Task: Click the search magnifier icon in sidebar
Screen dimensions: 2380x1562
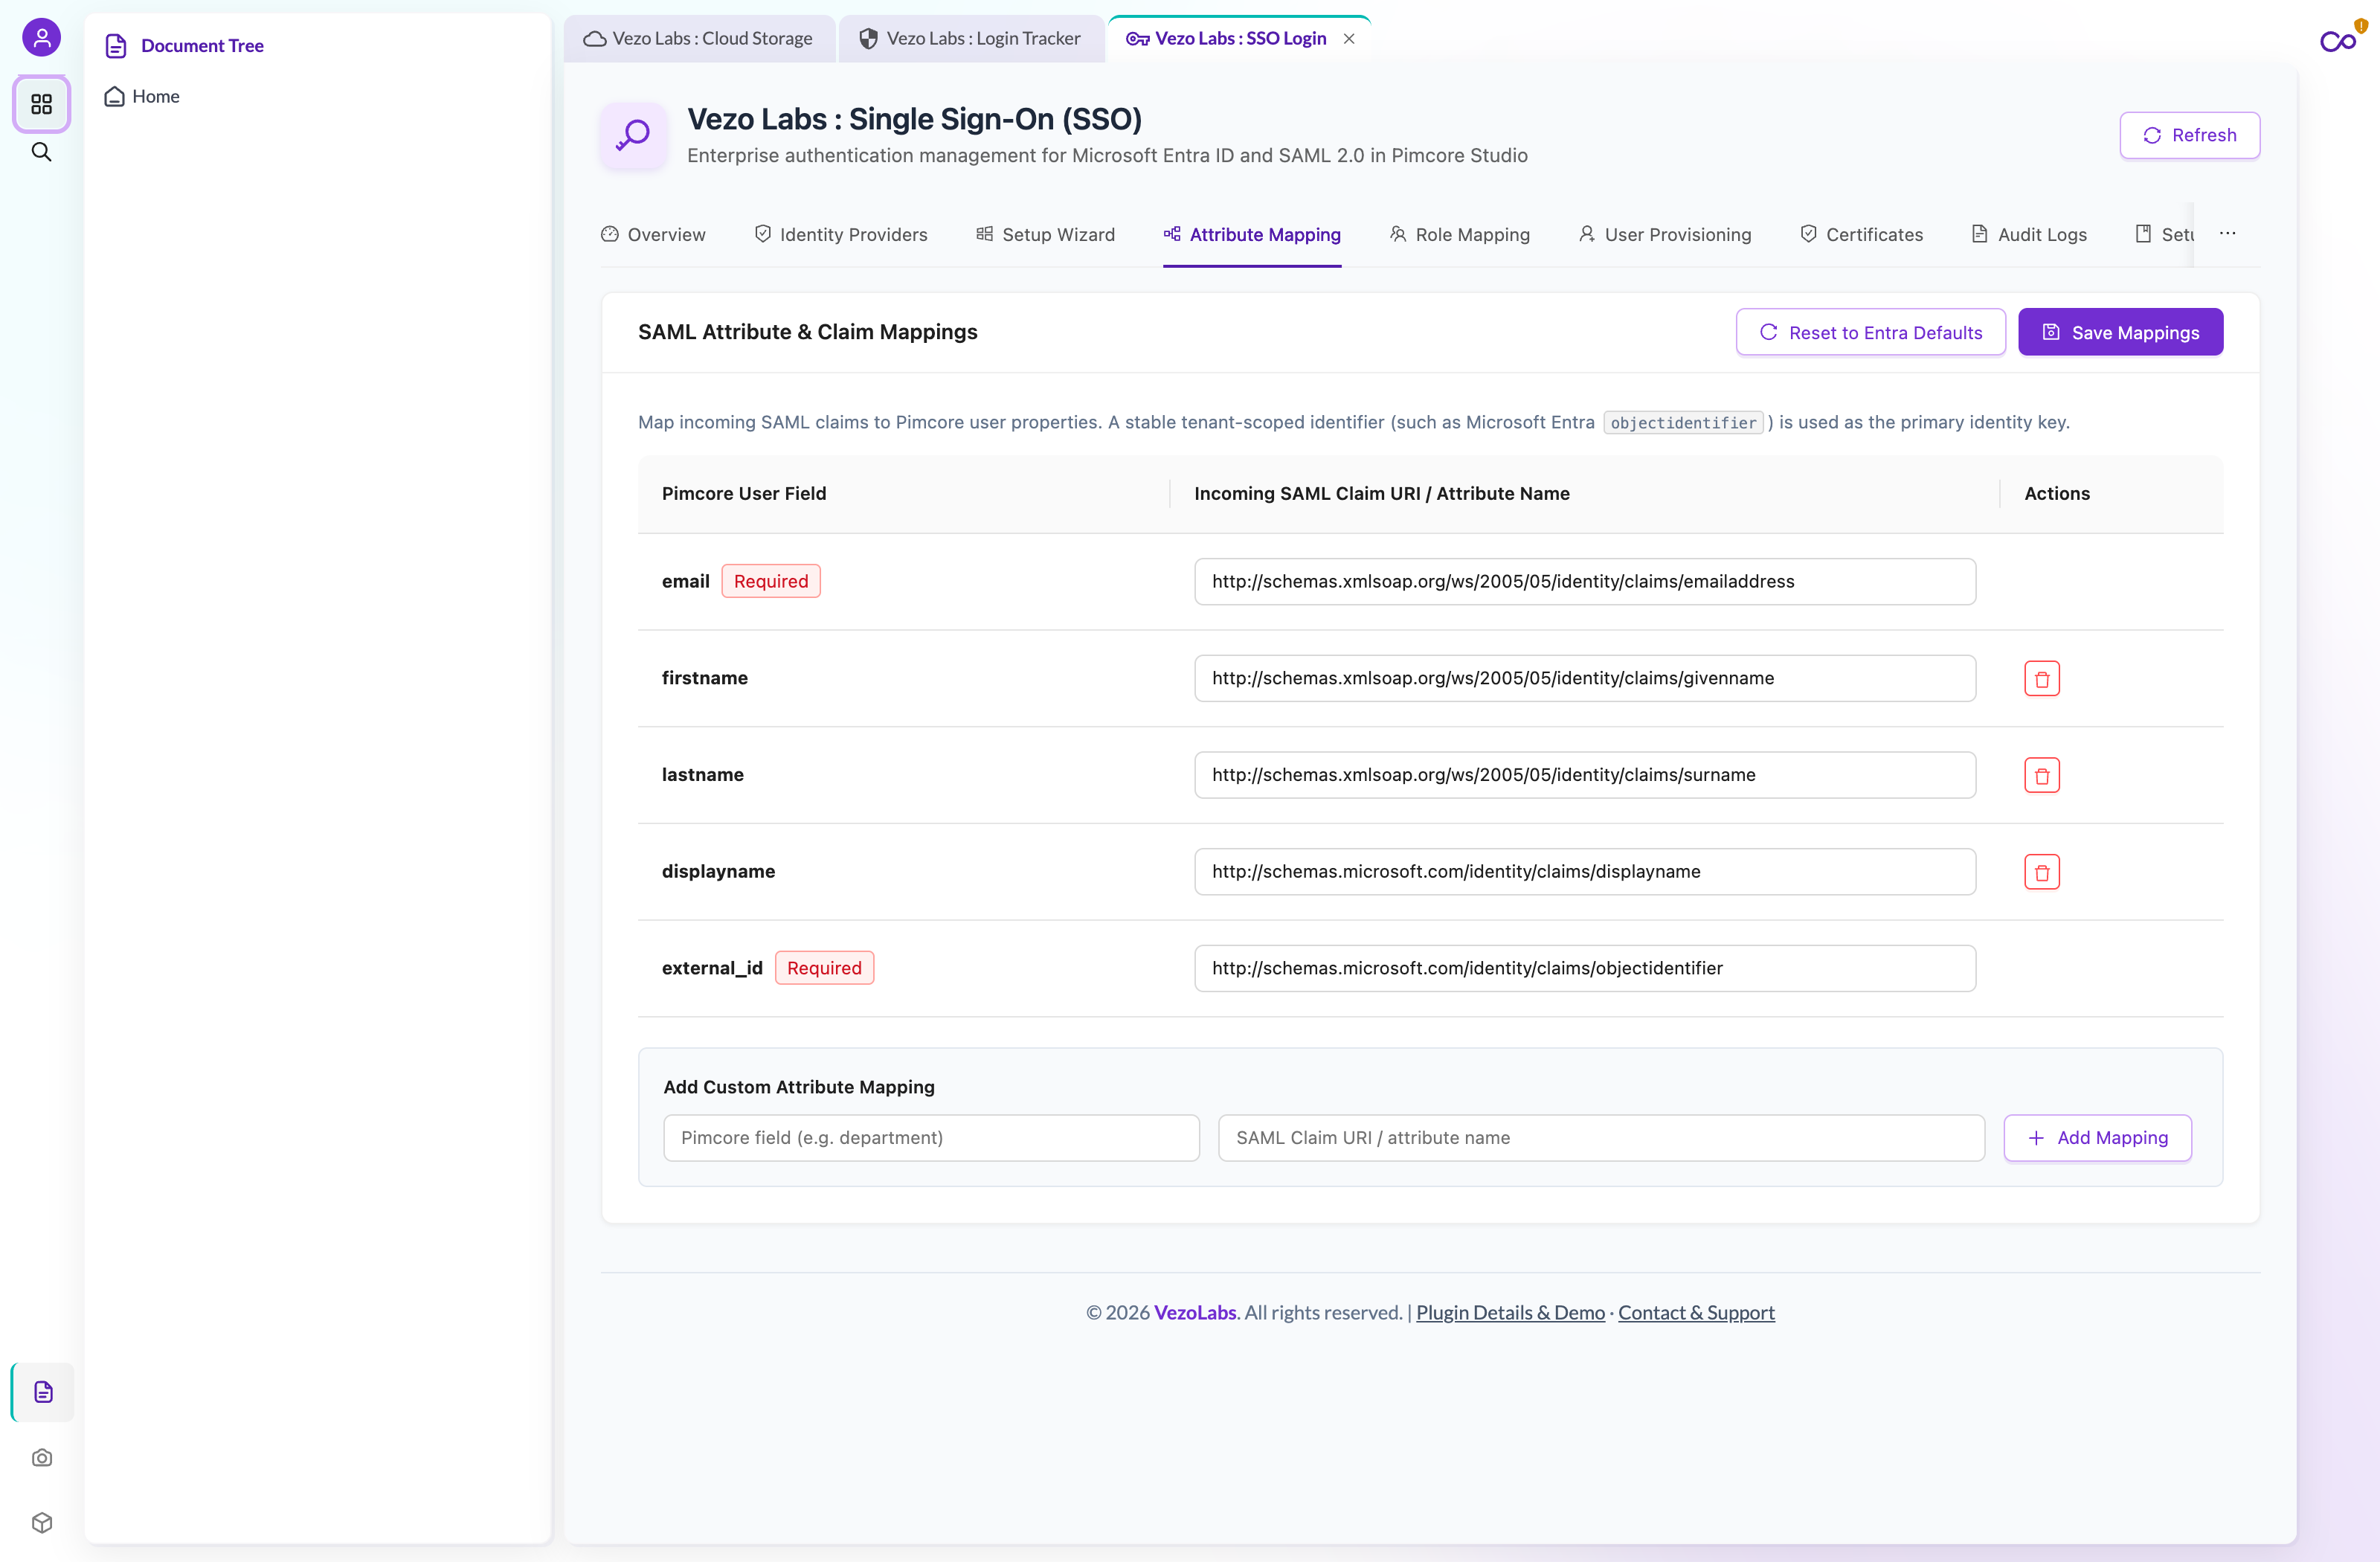Action: [x=41, y=152]
